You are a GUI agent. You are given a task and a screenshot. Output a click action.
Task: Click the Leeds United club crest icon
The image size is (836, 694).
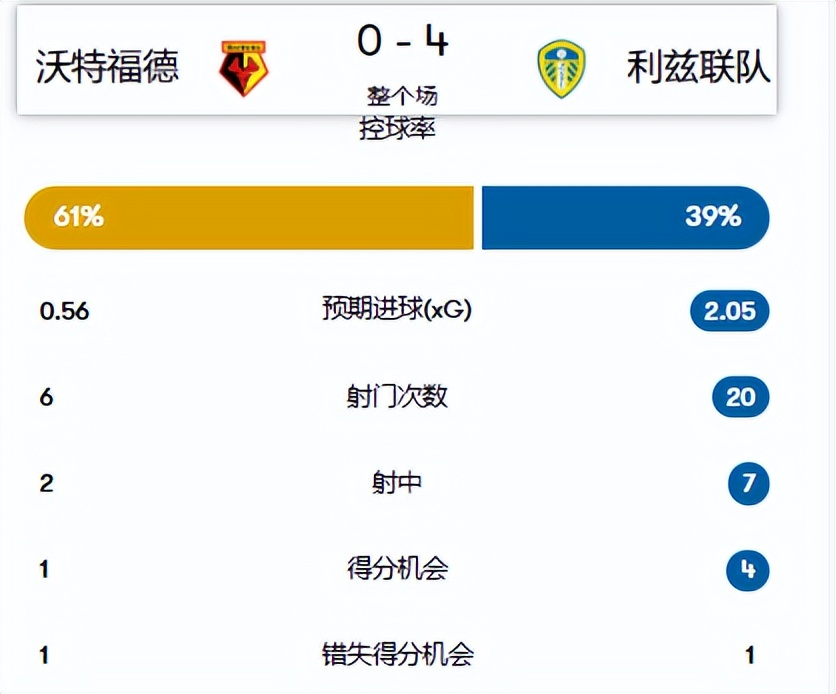[x=561, y=69]
